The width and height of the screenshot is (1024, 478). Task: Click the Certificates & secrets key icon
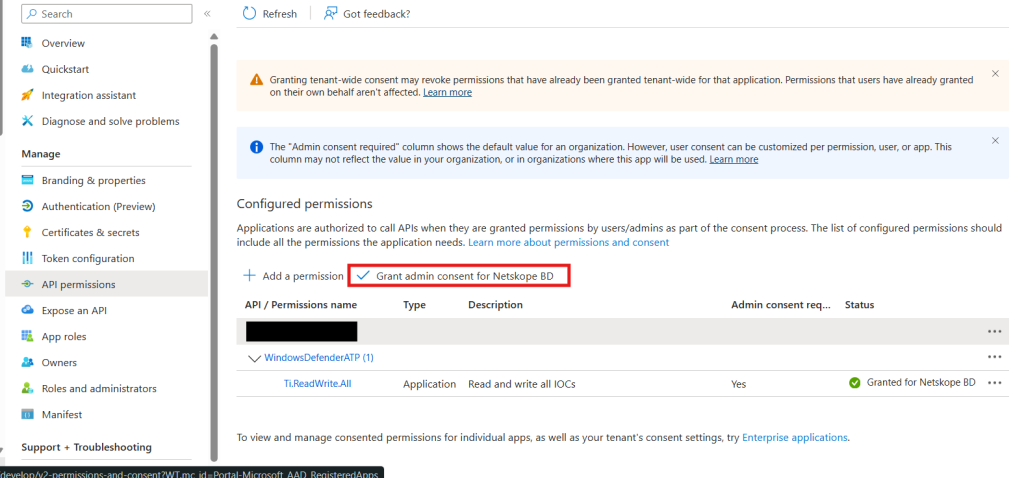(27, 232)
